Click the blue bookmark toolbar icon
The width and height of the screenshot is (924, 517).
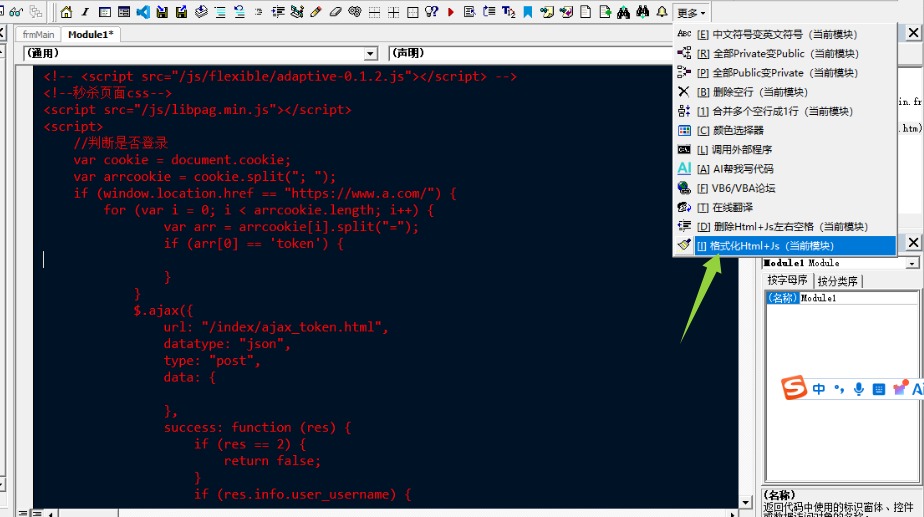click(x=527, y=12)
